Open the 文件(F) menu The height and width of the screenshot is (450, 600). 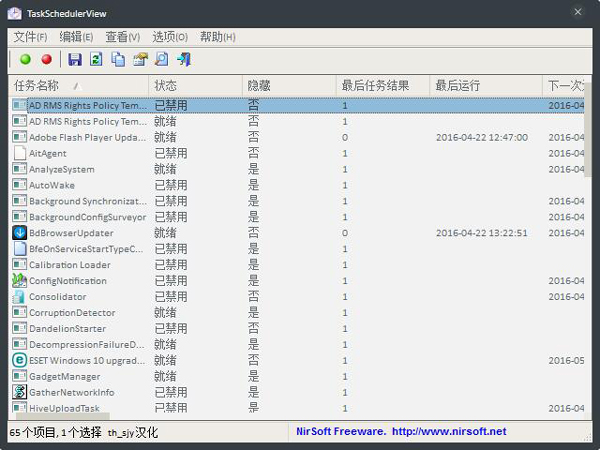[x=30, y=37]
